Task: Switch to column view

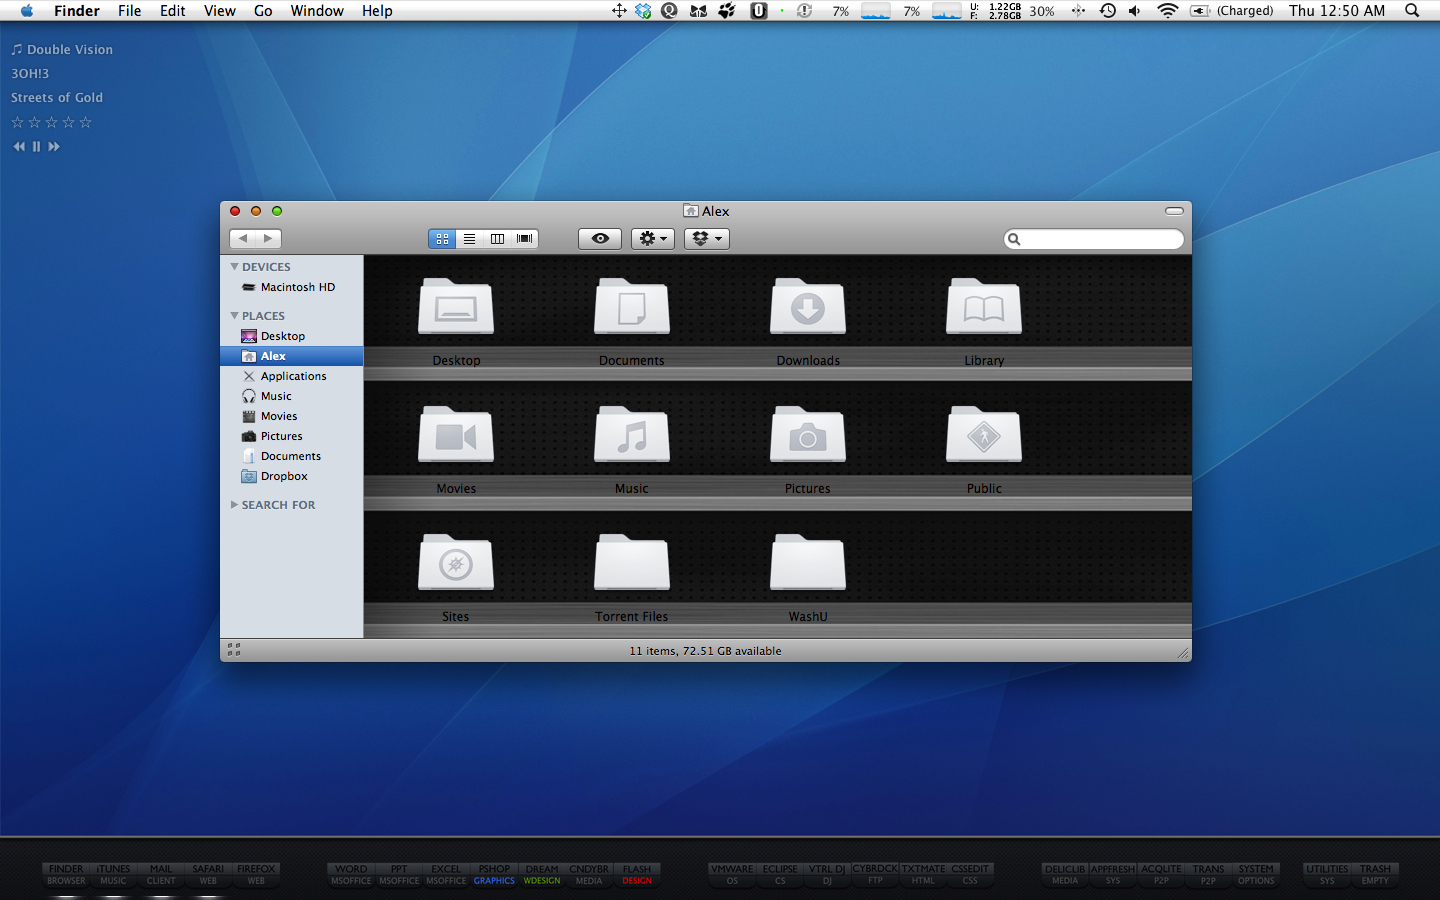Action: click(x=497, y=239)
